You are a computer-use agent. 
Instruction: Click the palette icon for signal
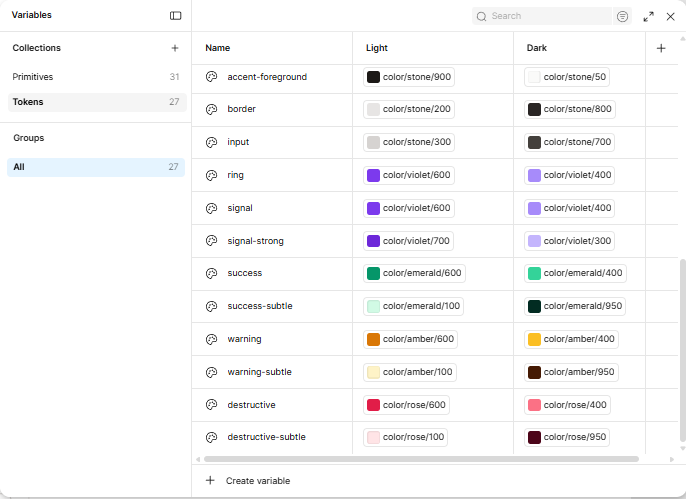pos(212,208)
